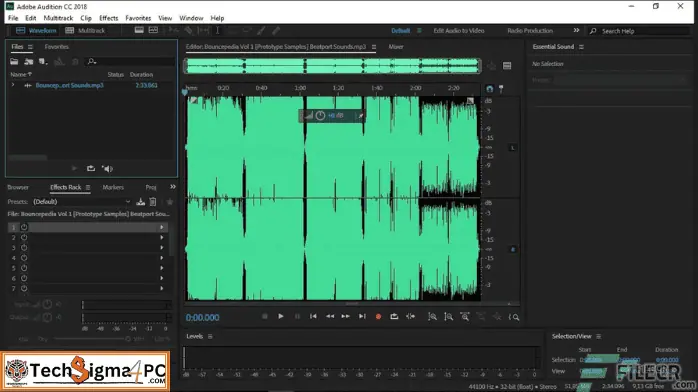
Task: Open the Effects menu
Action: pyautogui.click(x=109, y=18)
